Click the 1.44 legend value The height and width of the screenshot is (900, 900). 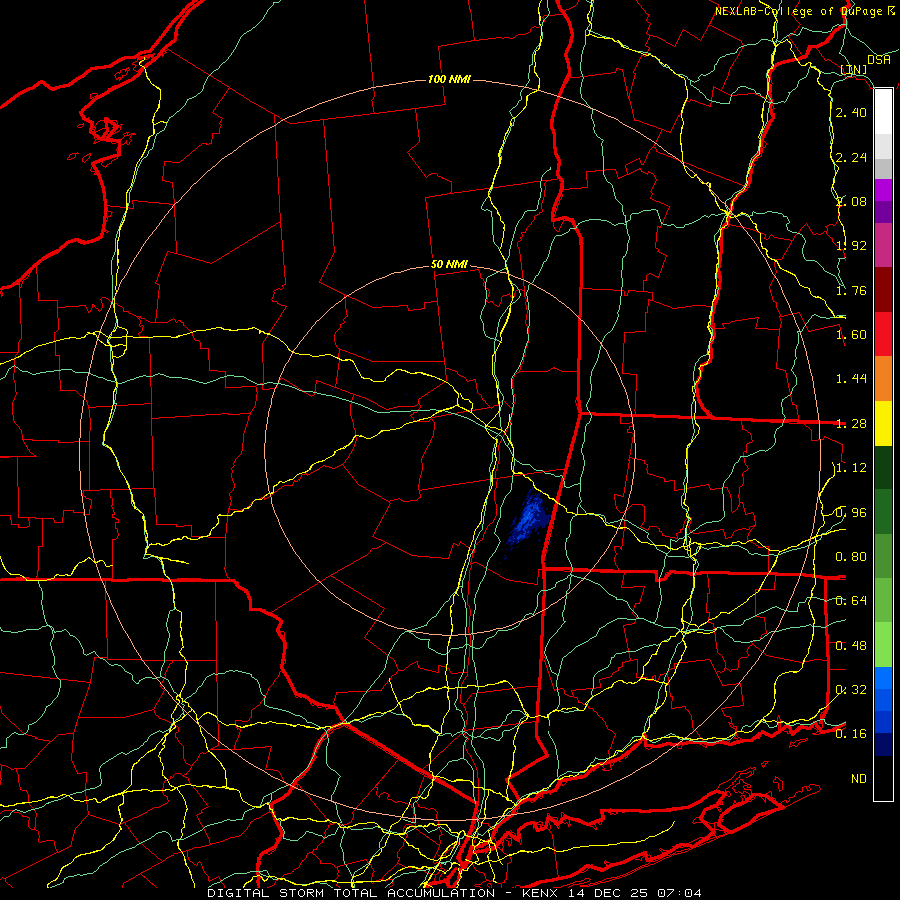(851, 379)
